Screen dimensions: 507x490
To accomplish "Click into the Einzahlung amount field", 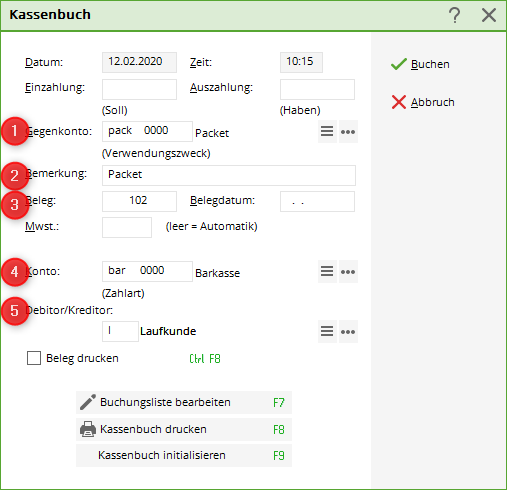I will pyautogui.click(x=139, y=89).
